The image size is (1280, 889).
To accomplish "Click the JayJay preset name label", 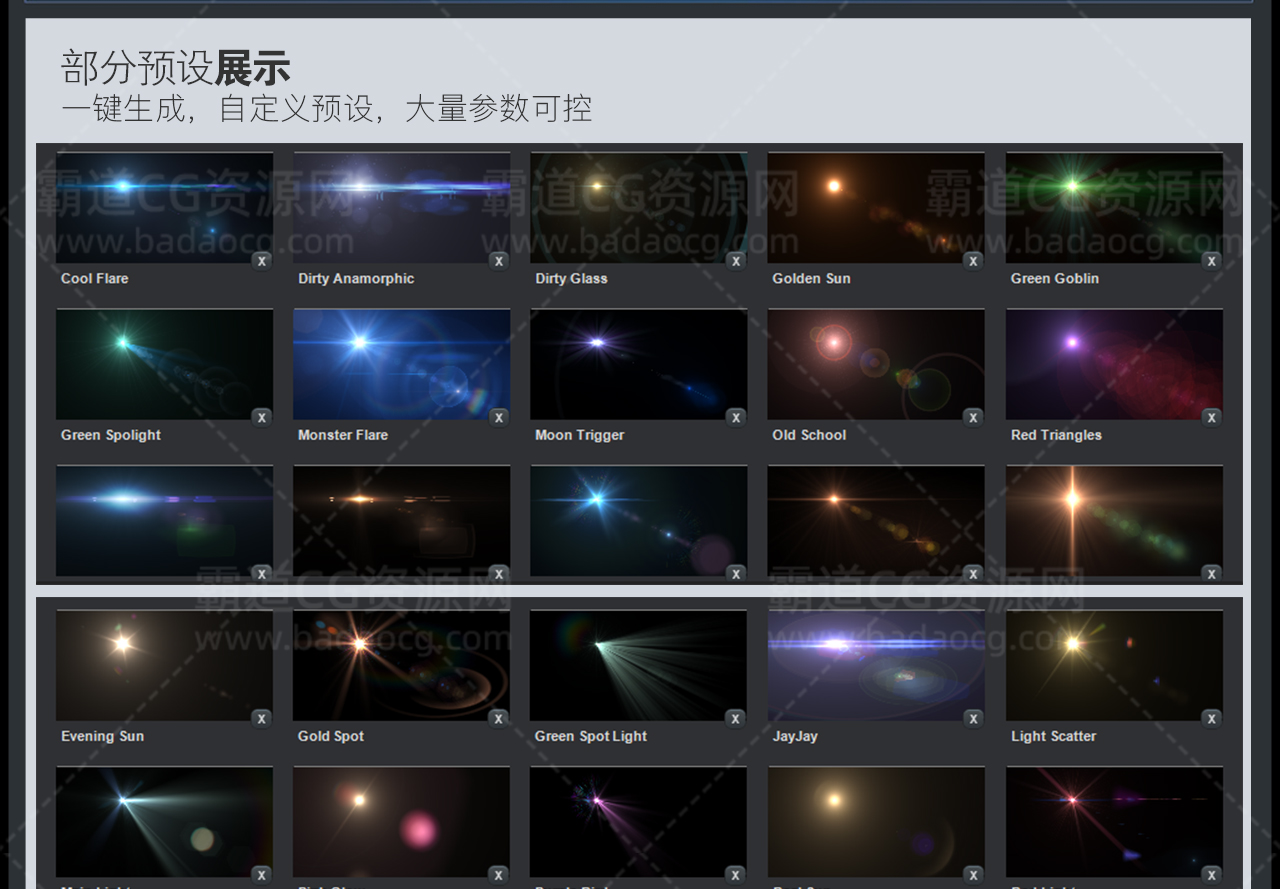I will point(795,736).
